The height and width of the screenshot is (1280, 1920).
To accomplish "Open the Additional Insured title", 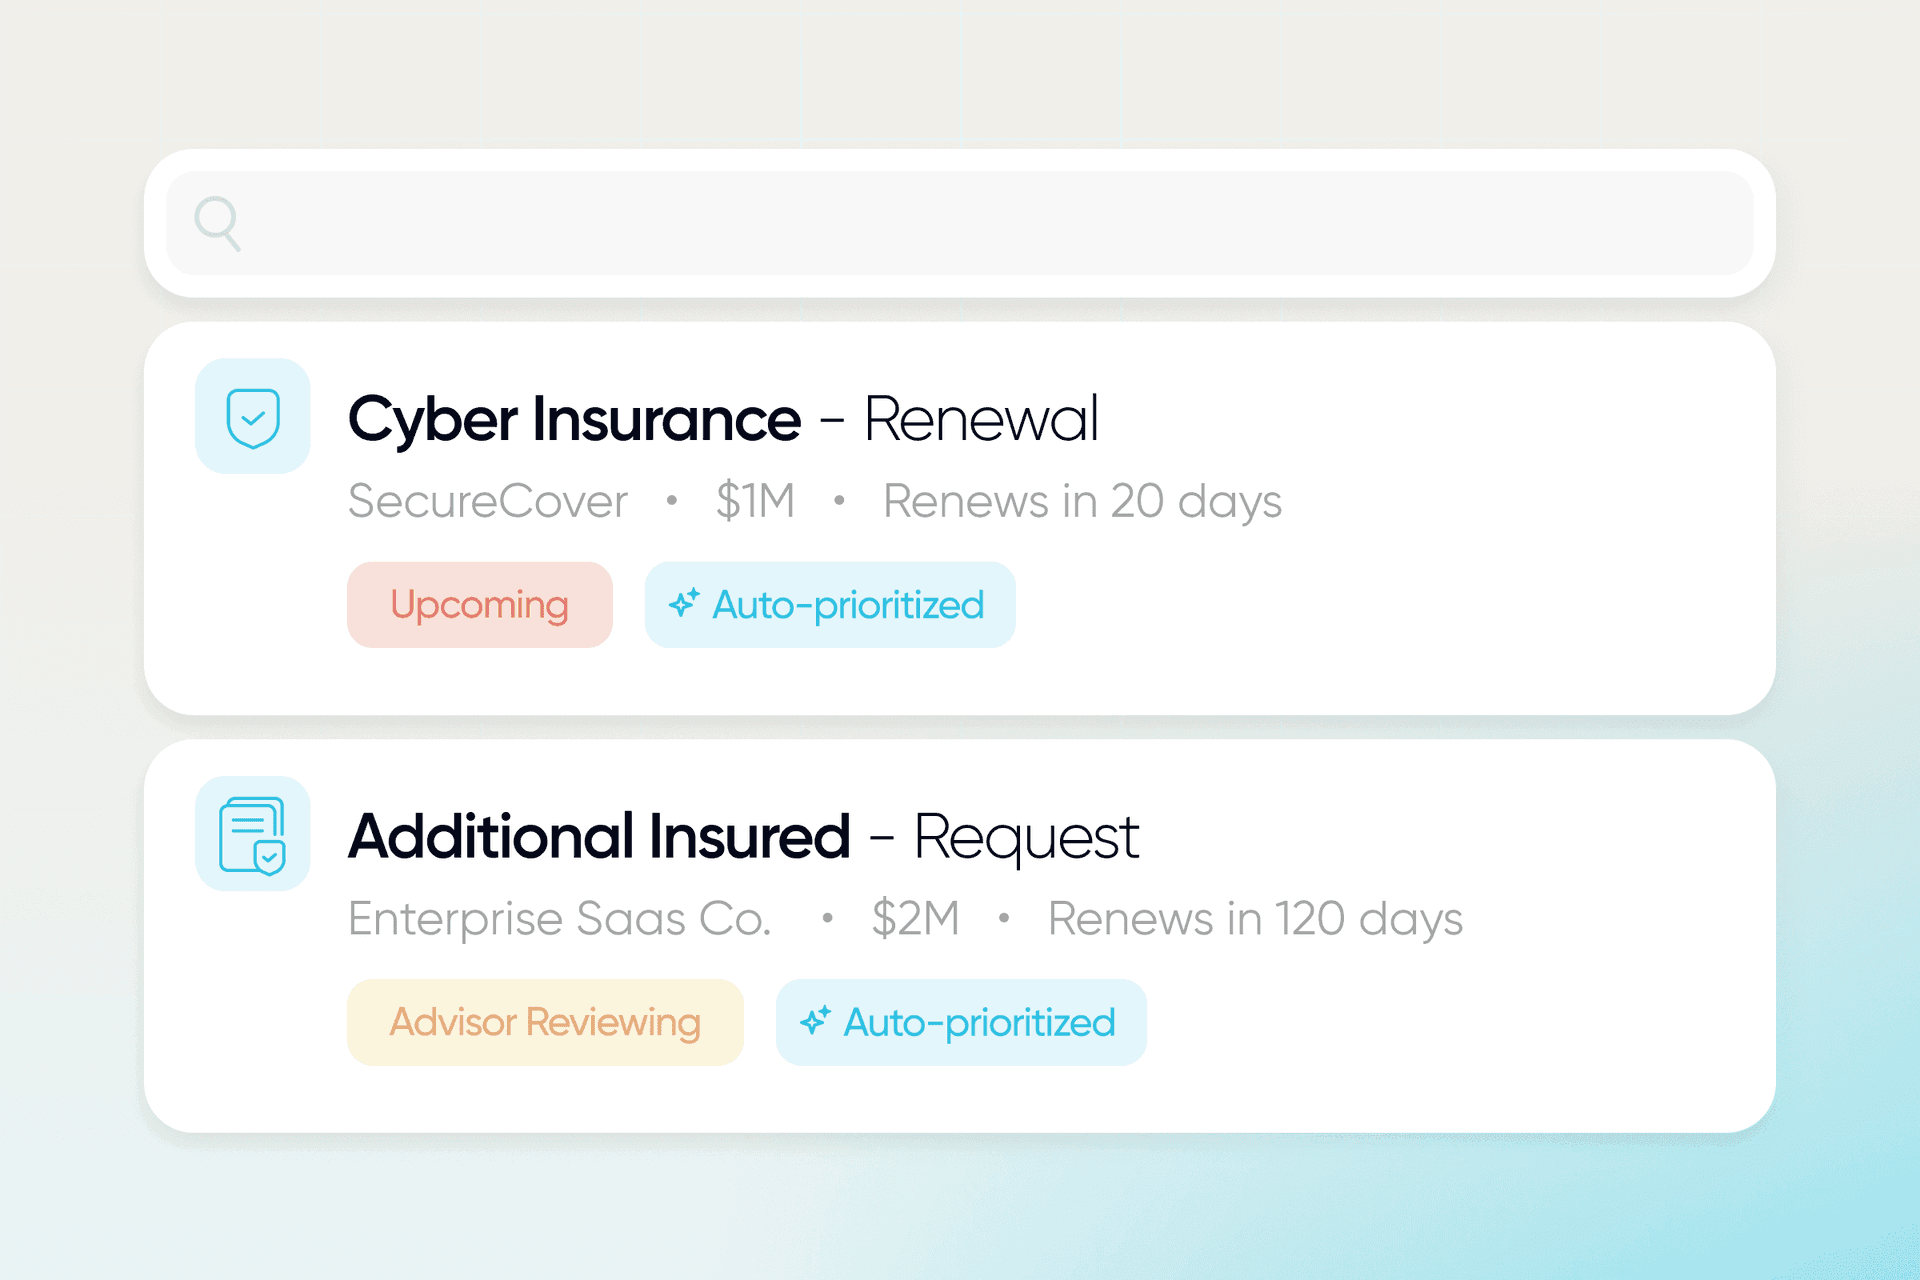I will (x=599, y=836).
